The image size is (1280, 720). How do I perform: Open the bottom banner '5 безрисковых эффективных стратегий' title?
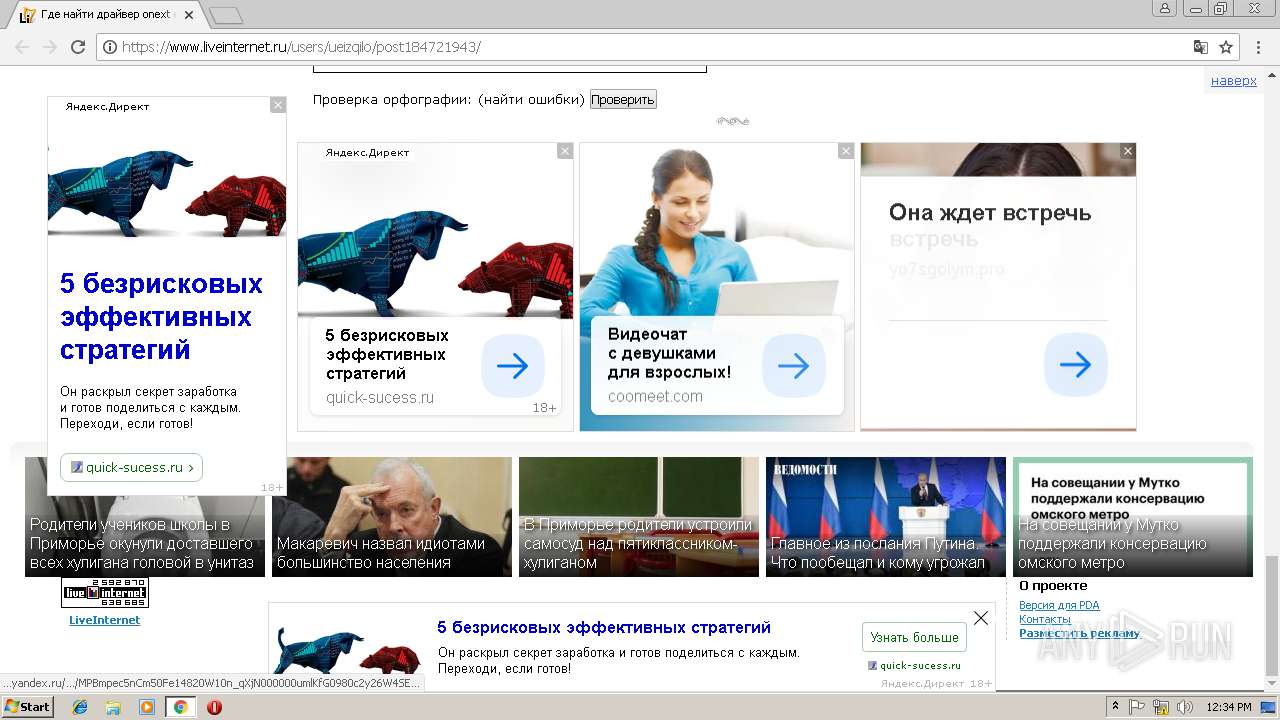point(604,628)
